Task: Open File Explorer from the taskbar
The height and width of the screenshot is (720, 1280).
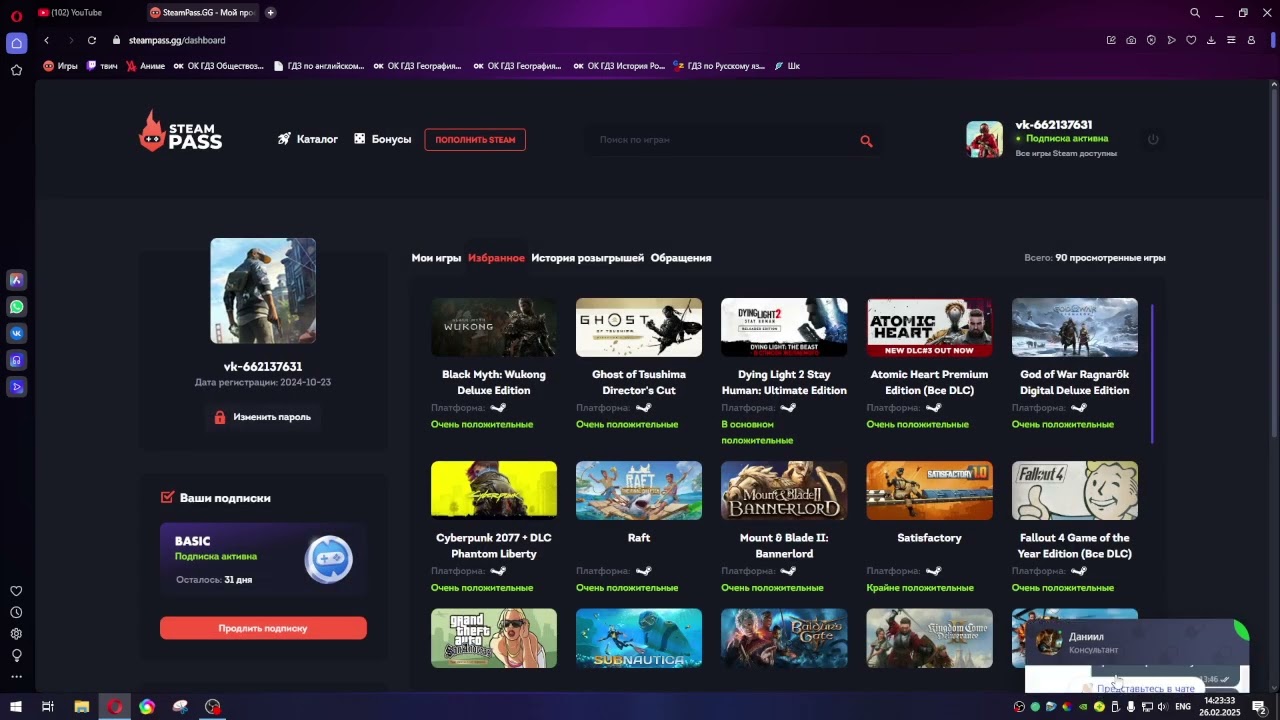Action: tap(82, 707)
